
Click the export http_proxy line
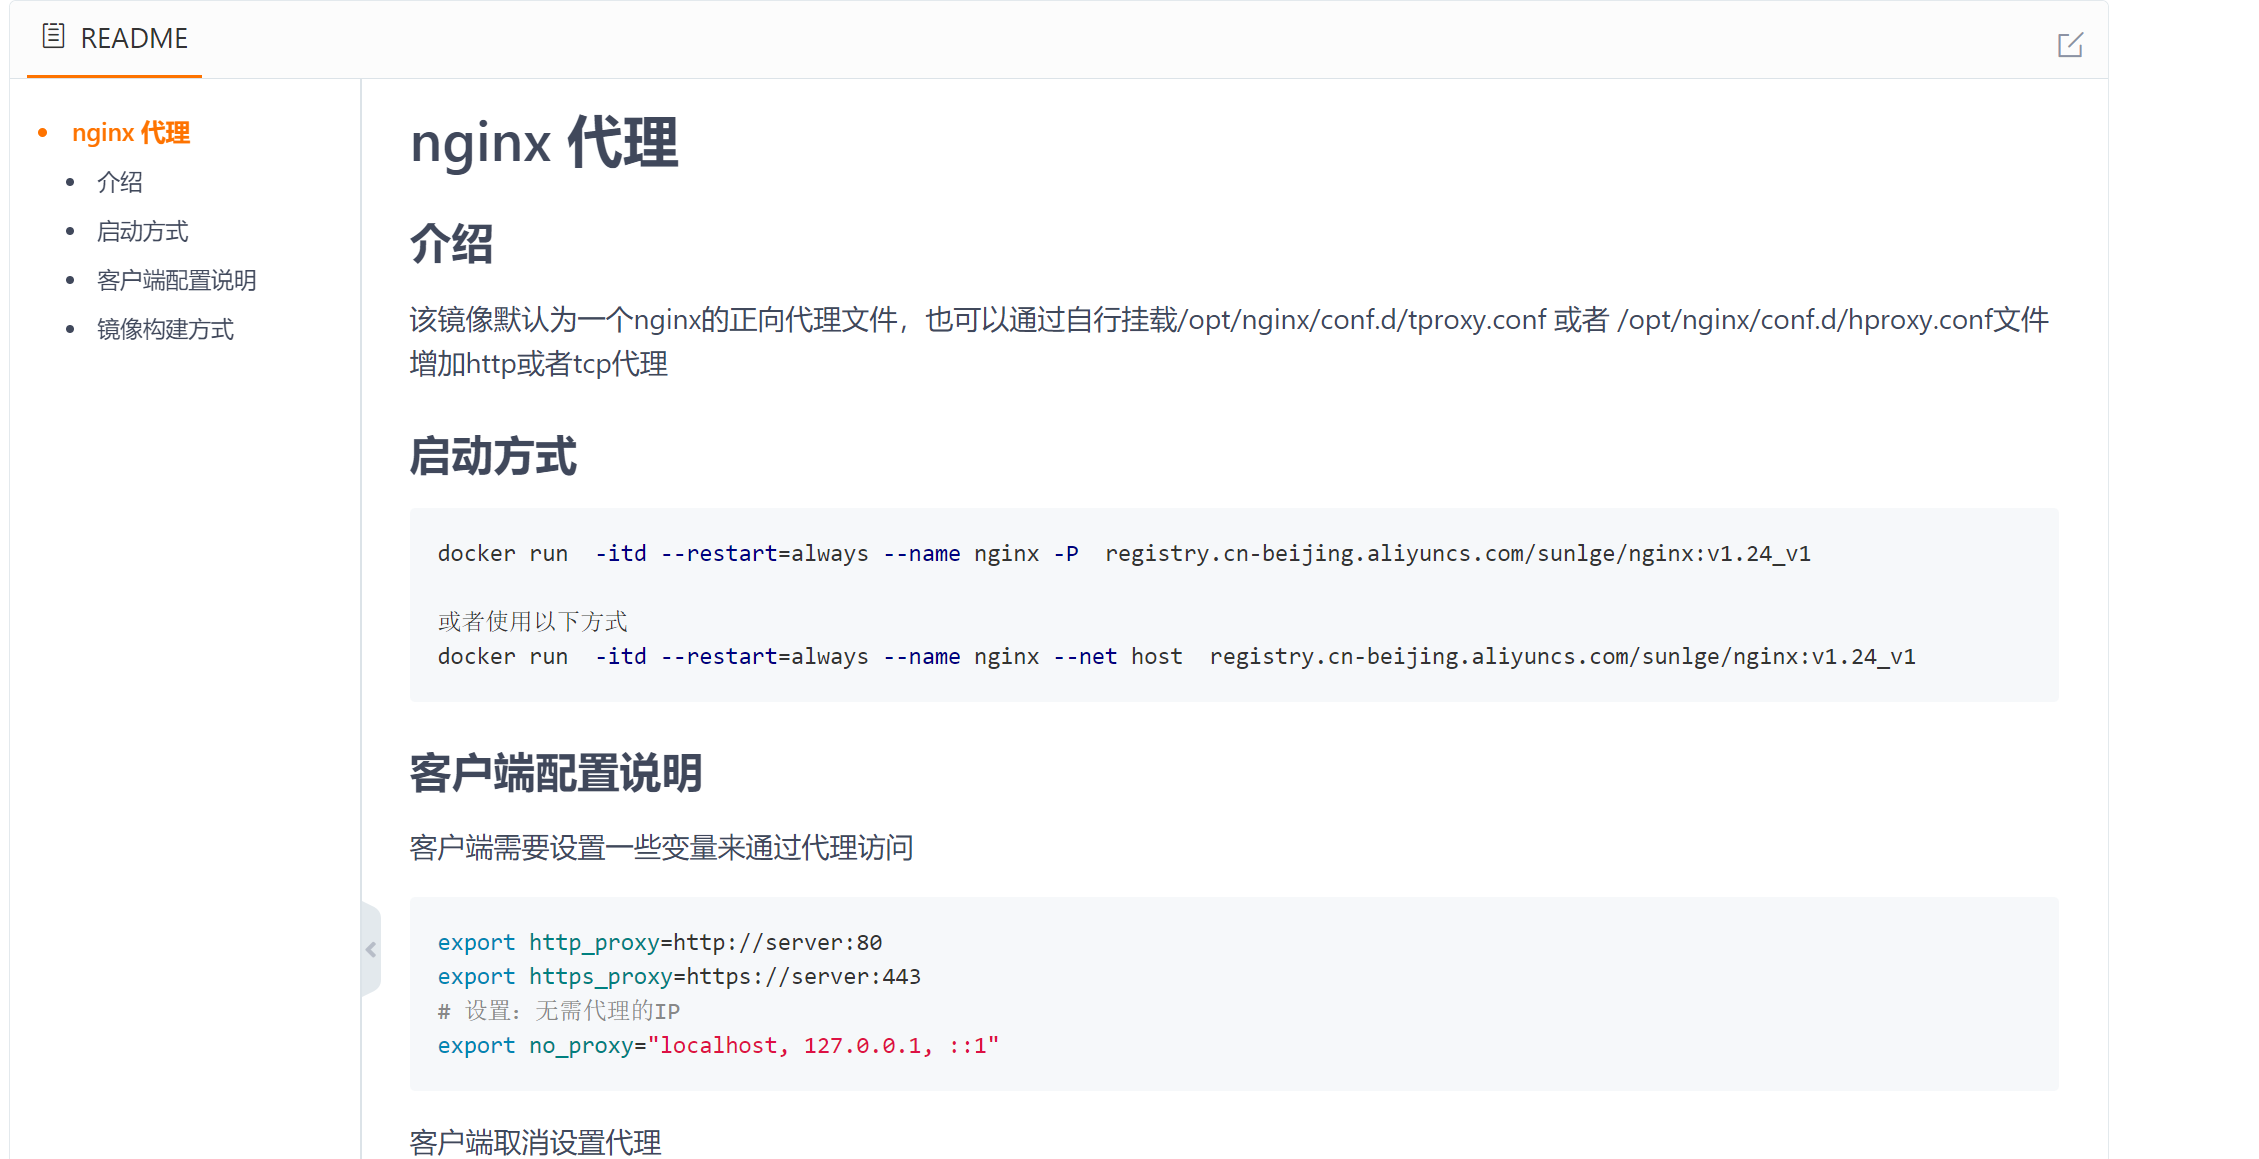[660, 942]
